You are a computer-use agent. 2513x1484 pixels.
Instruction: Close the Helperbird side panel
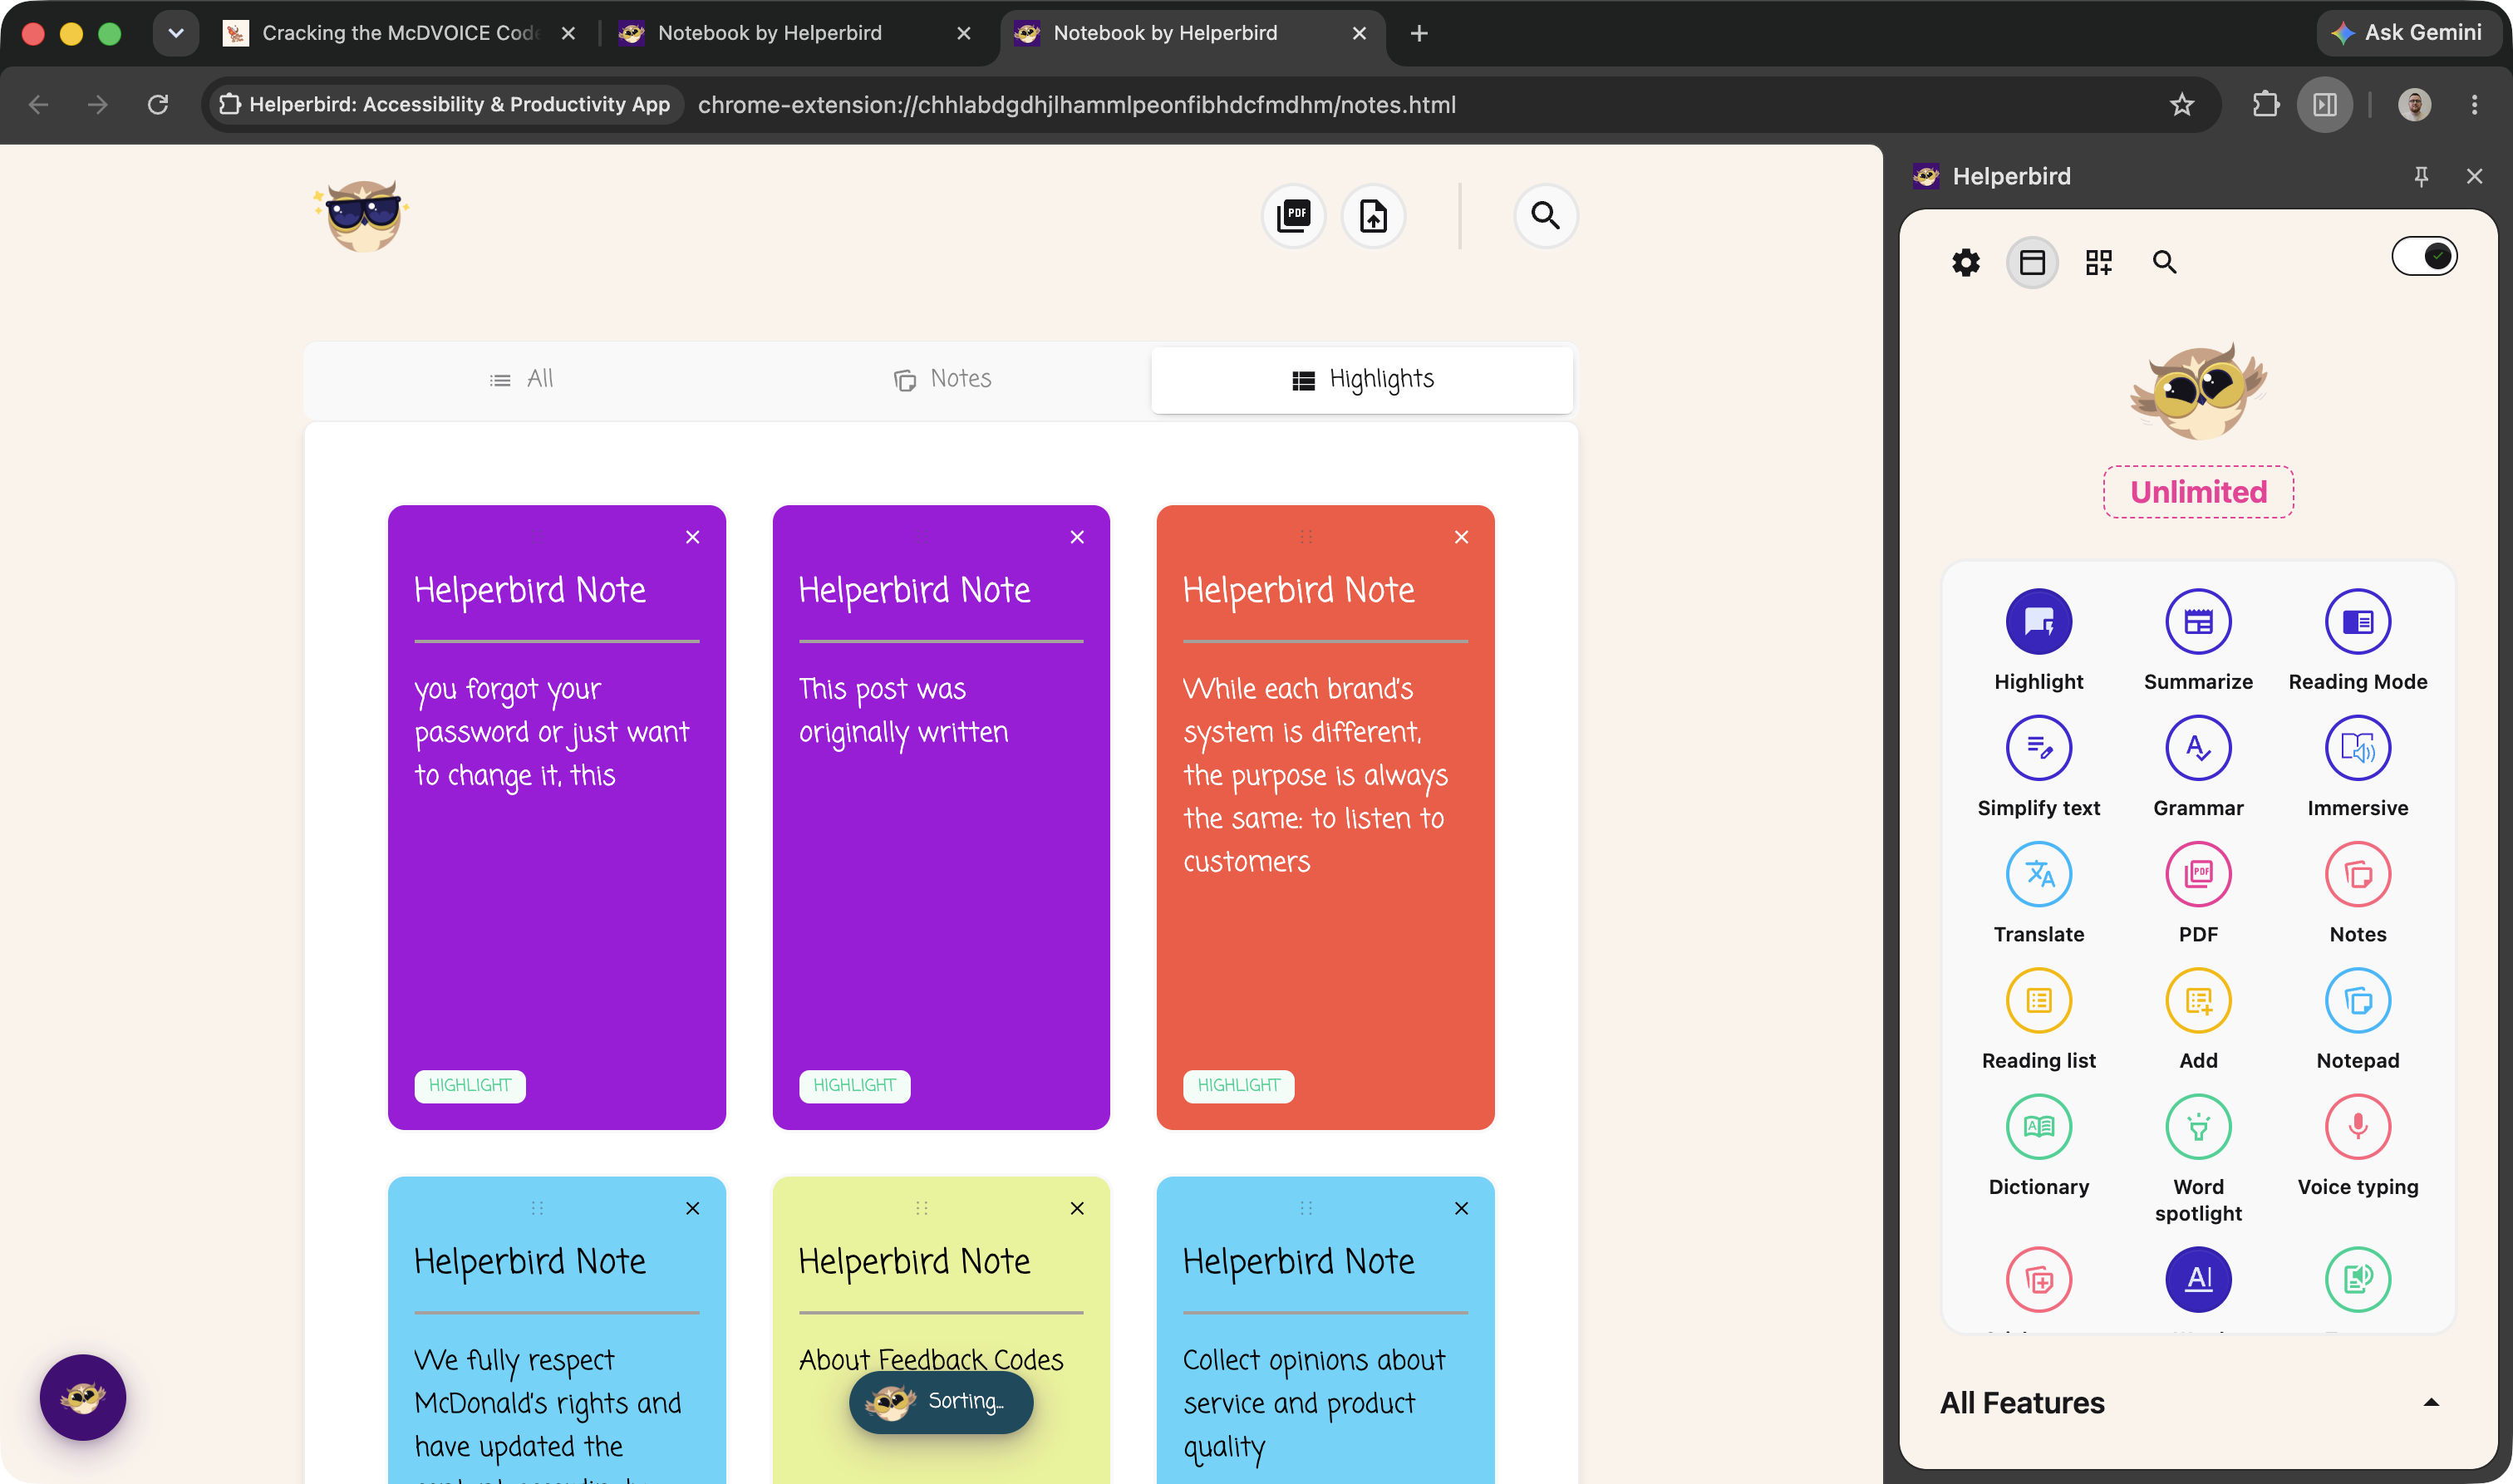click(x=2474, y=176)
